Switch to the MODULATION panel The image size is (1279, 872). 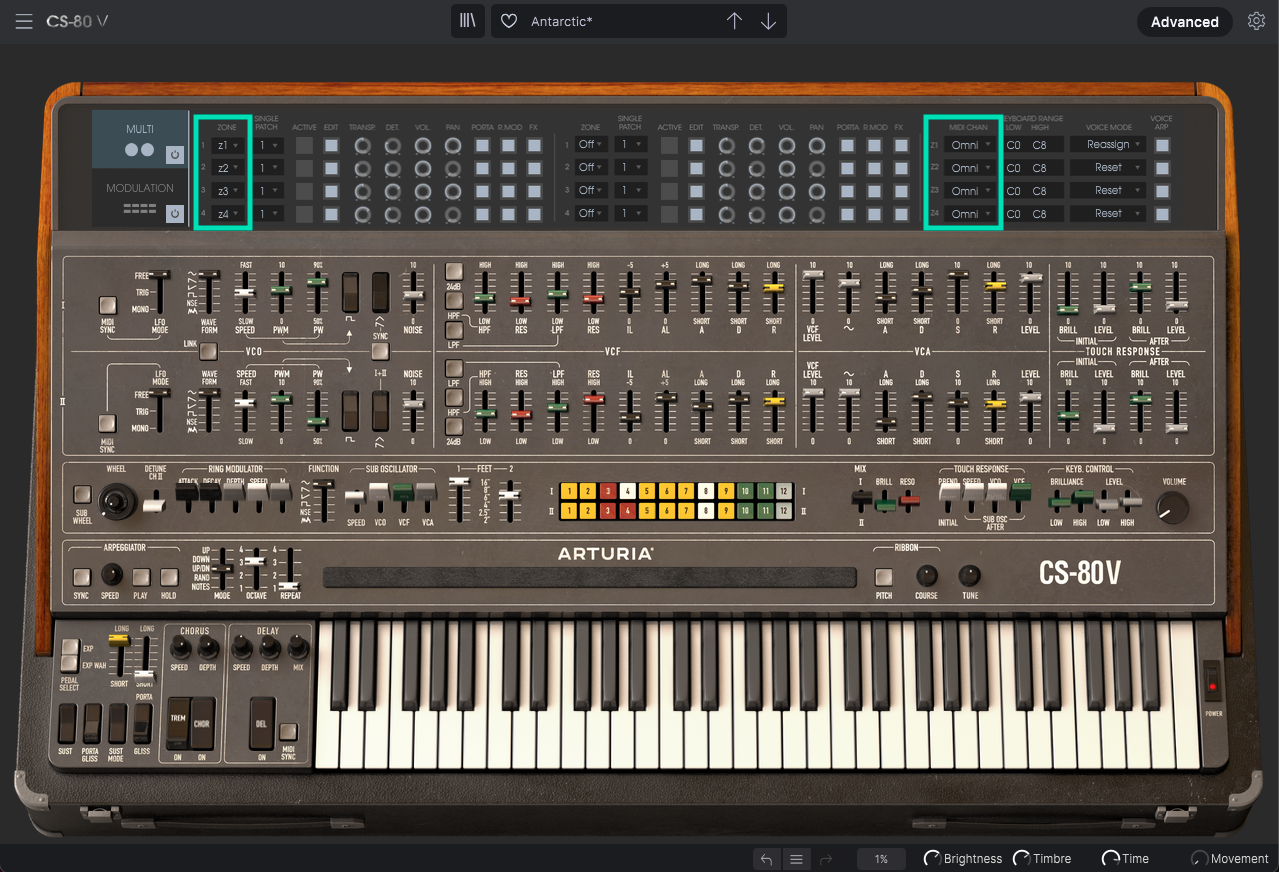140,188
